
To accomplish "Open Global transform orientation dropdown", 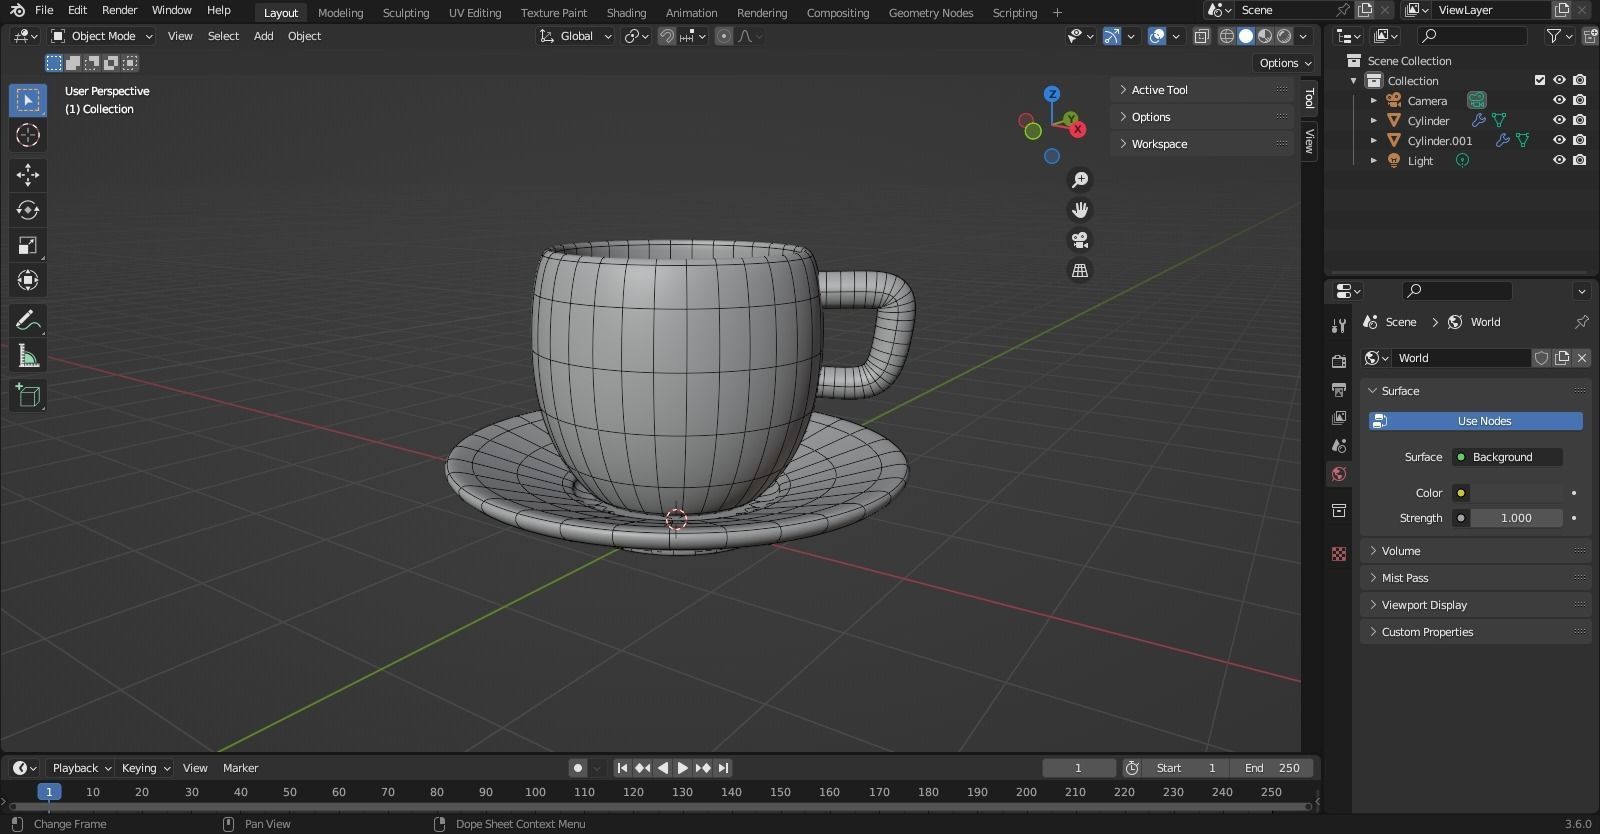I will pyautogui.click(x=575, y=36).
